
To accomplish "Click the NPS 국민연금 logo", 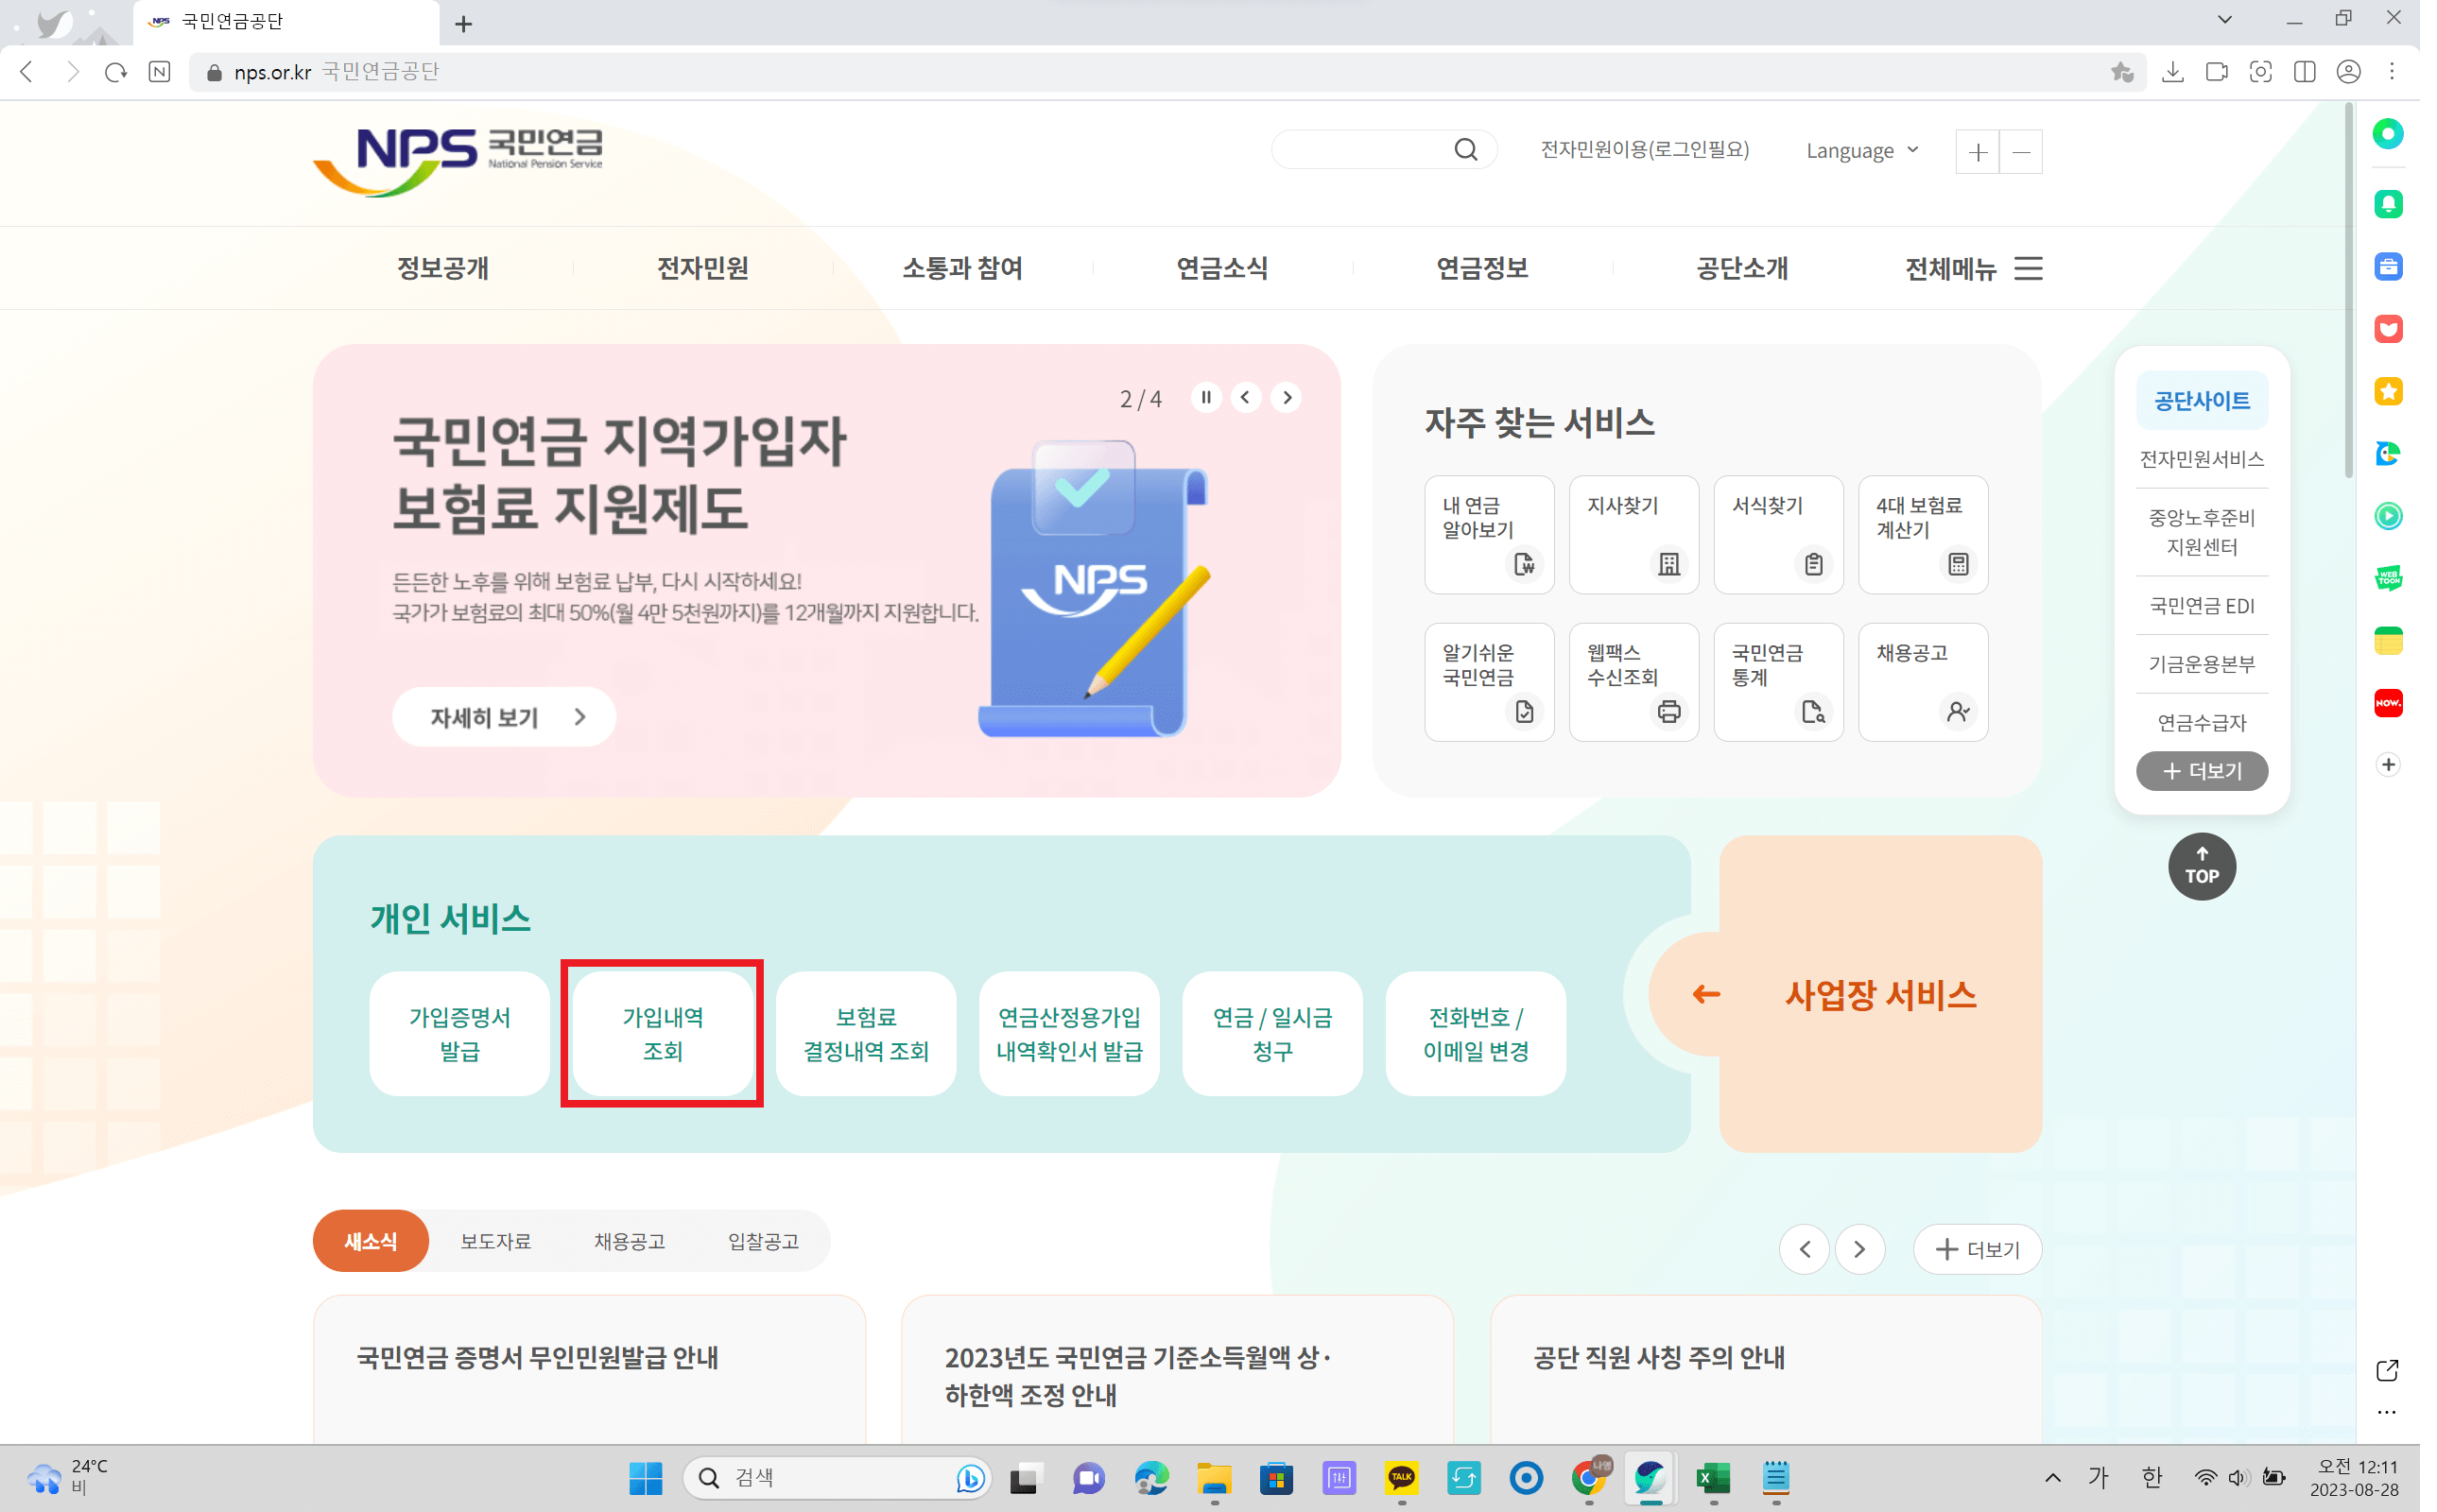I will [458, 160].
